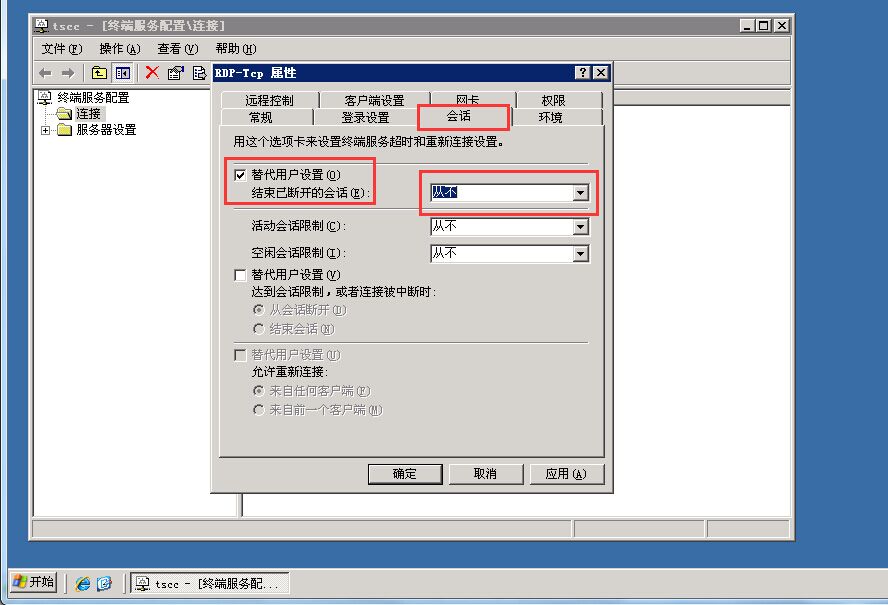Launch Internet Explorer from the taskbar
Screen dimensions: 888x605
[83, 583]
